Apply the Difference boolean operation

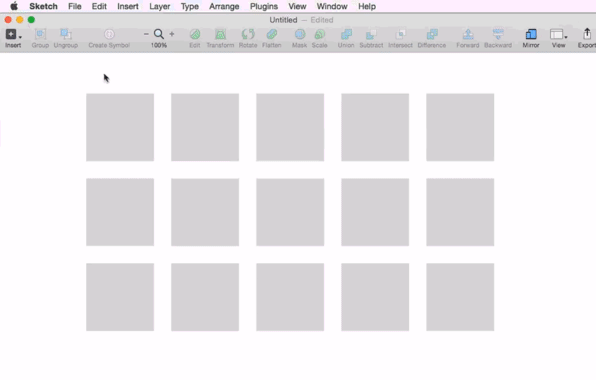(432, 34)
